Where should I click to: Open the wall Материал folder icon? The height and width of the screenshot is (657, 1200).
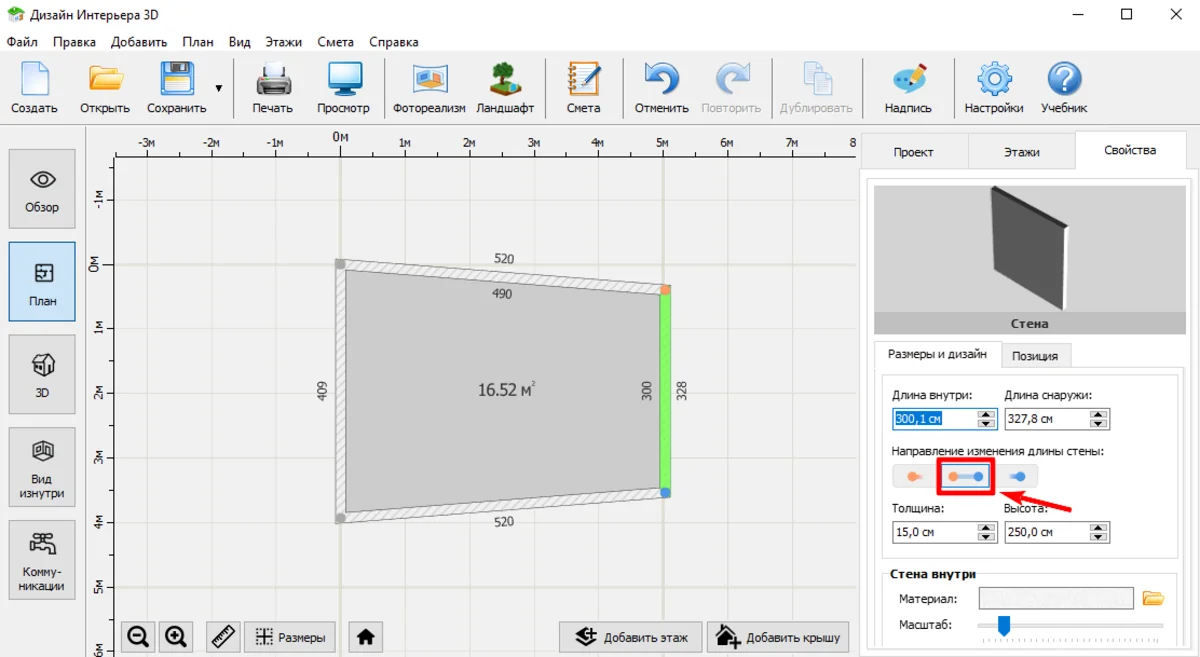point(1153,598)
